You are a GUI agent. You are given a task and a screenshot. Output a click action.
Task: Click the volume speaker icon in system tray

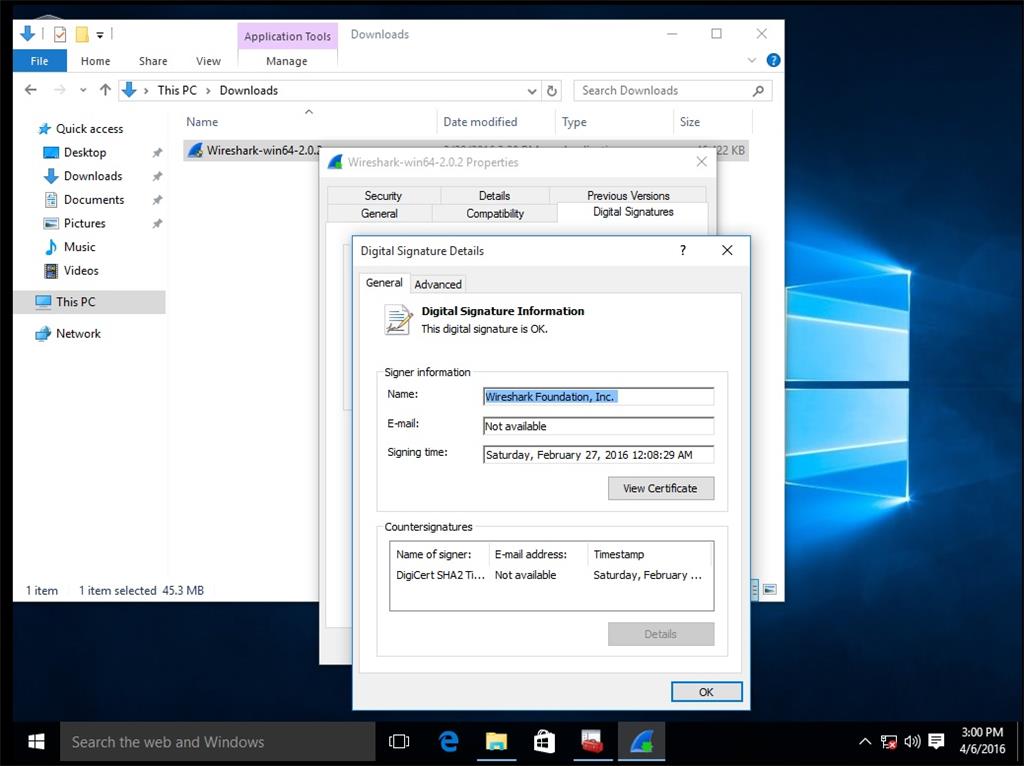pos(912,741)
